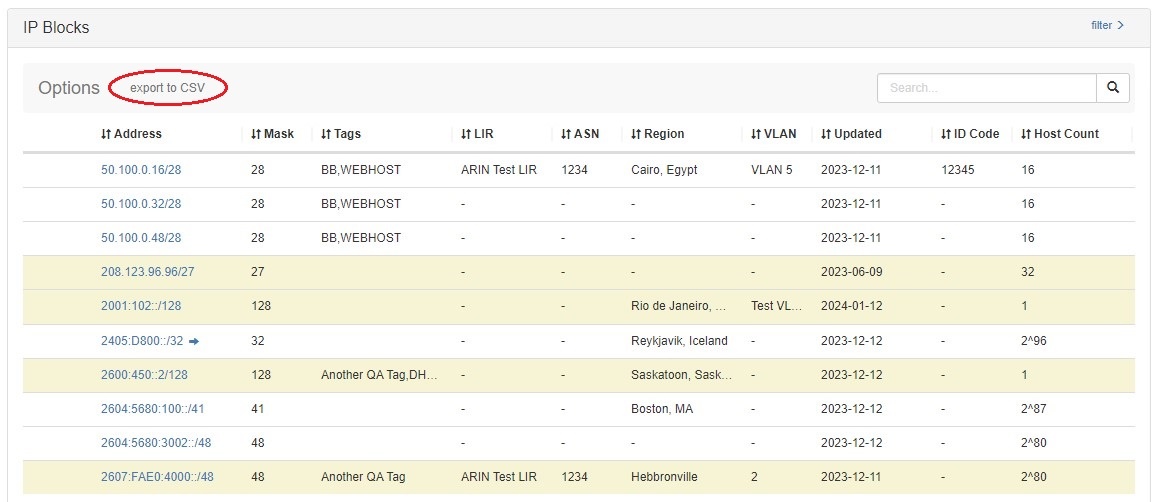Focus the Search input field
This screenshot has width=1158, height=502.
pyautogui.click(x=986, y=88)
